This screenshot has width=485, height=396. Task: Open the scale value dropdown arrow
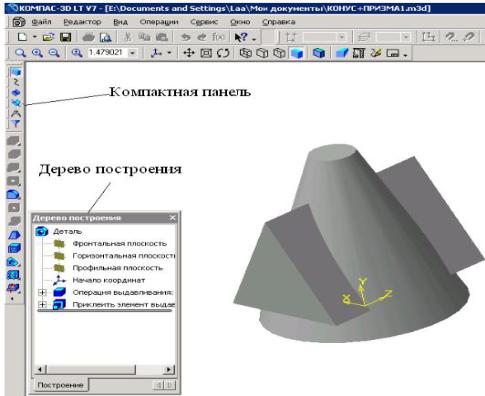click(132, 53)
